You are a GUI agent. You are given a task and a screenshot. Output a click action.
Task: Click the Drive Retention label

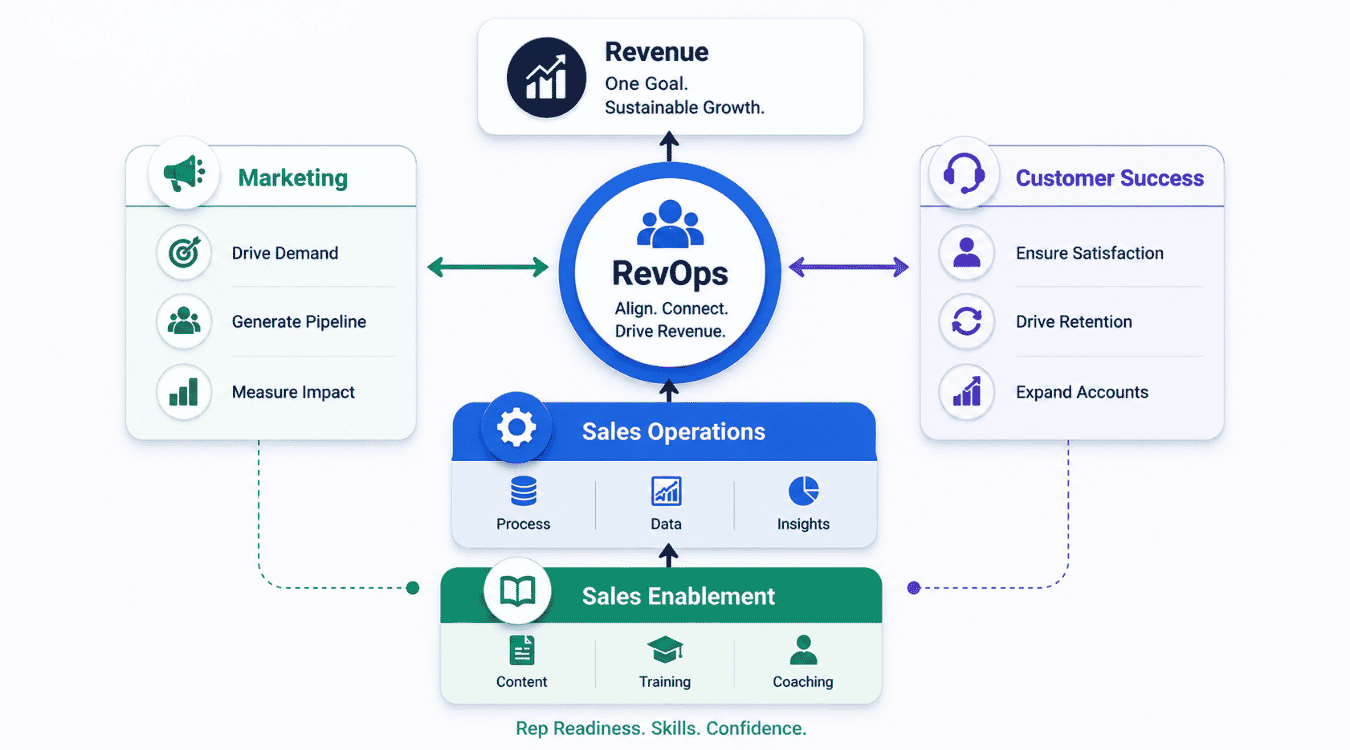(1074, 322)
